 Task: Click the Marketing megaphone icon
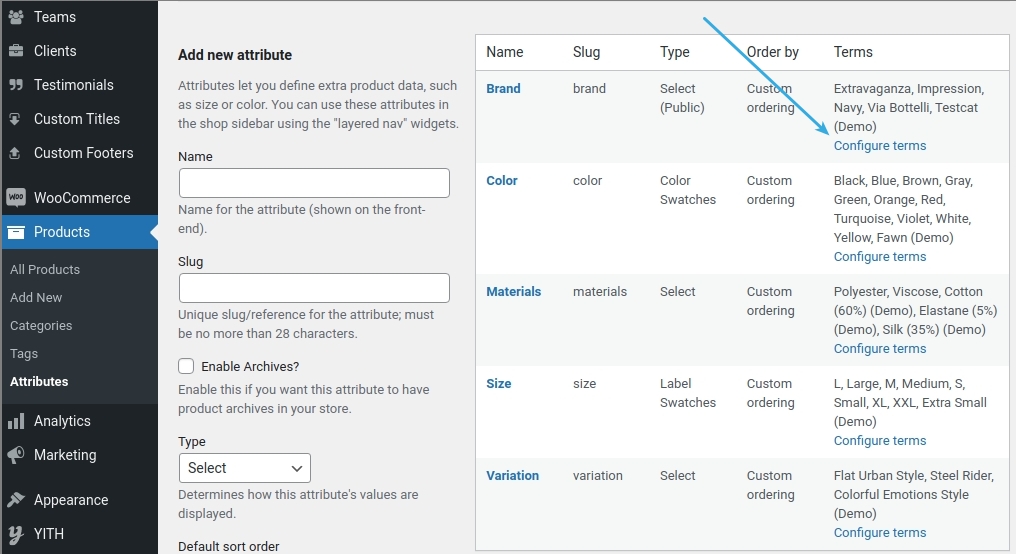coord(15,455)
